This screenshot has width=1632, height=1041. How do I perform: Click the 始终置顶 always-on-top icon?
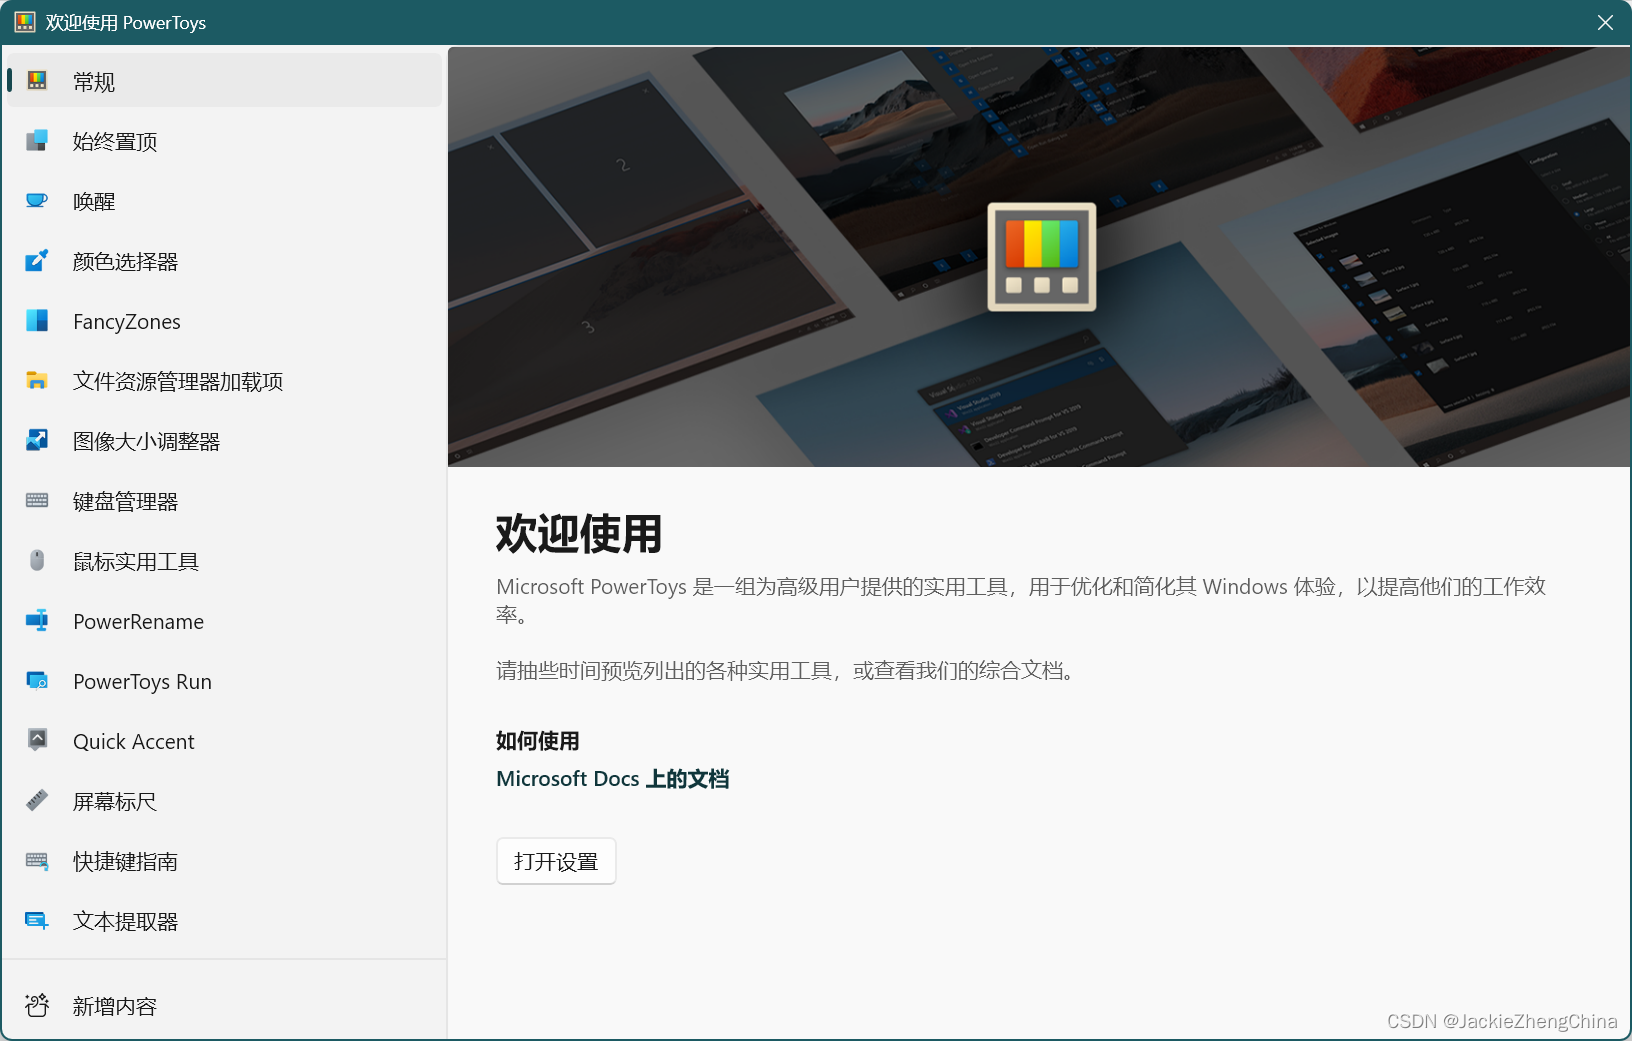click(x=37, y=141)
